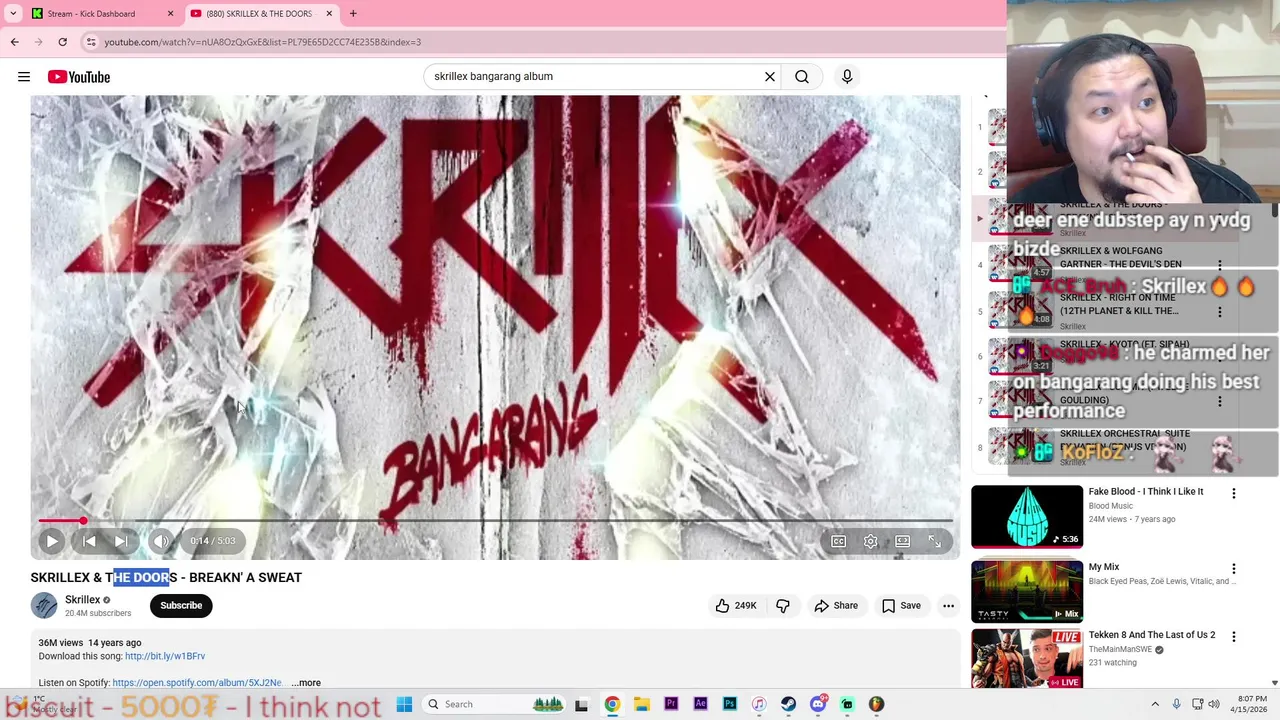This screenshot has width=1280, height=720.
Task: Launch Premiere Pro from the taskbar
Action: (671, 704)
